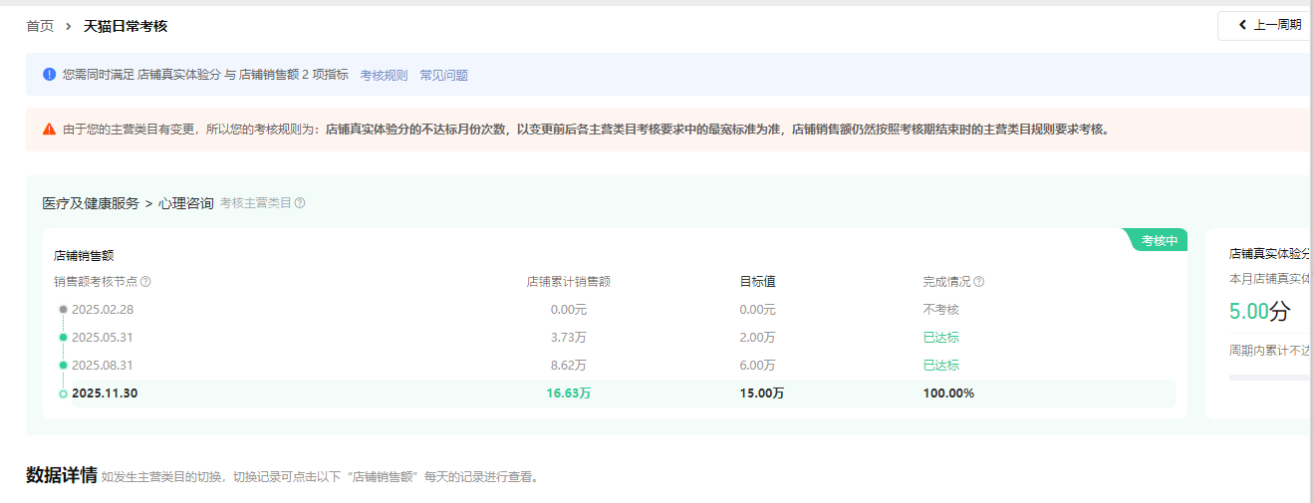Click the question mark next to 销售额考核节点

pos(146,282)
